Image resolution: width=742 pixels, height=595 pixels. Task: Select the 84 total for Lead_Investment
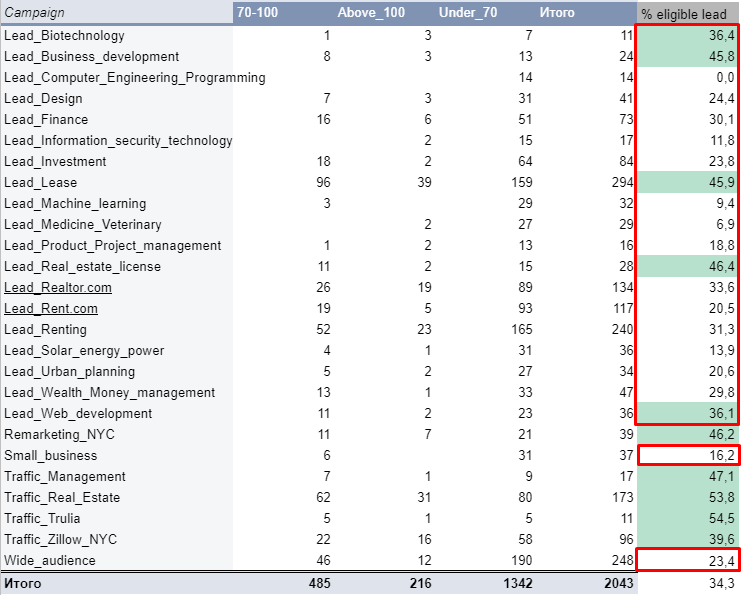click(587, 161)
